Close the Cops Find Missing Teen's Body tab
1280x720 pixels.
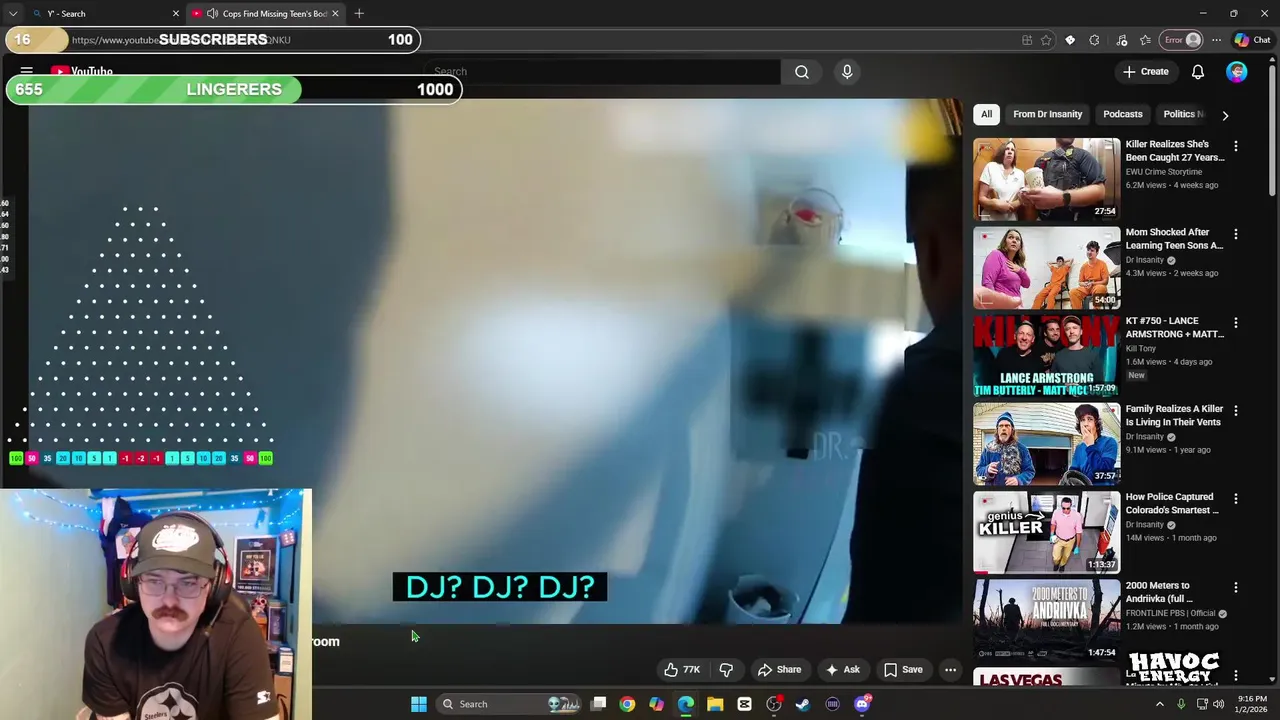(335, 13)
